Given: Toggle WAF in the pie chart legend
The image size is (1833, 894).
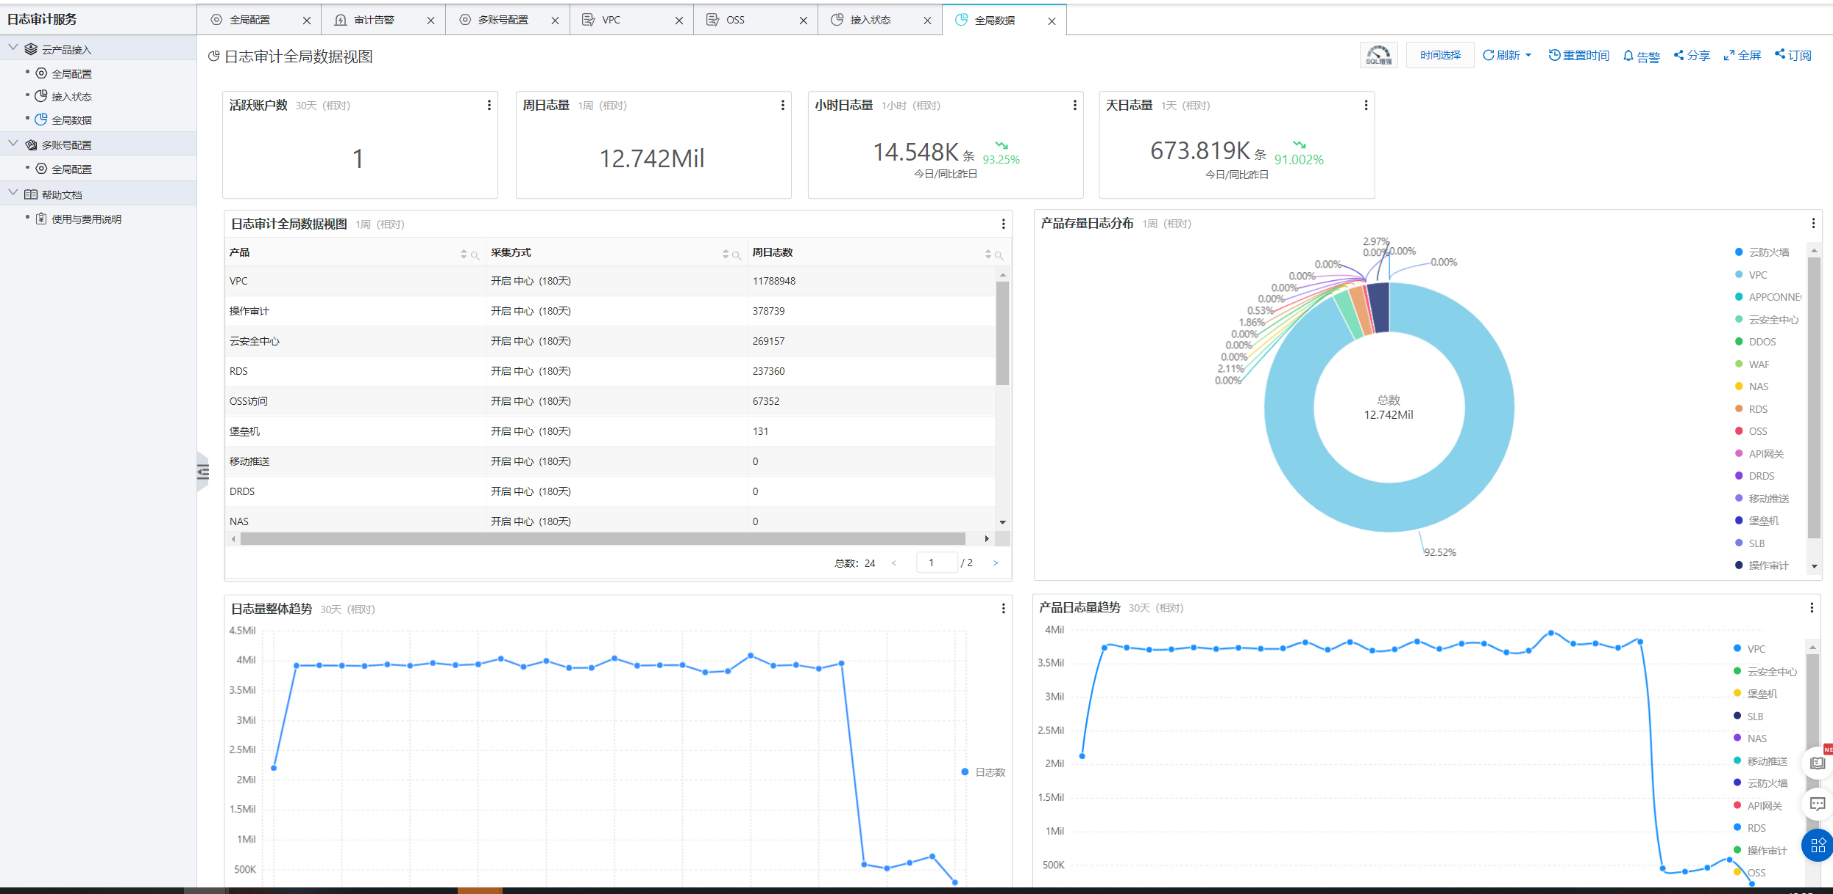Looking at the screenshot, I should point(1752,364).
